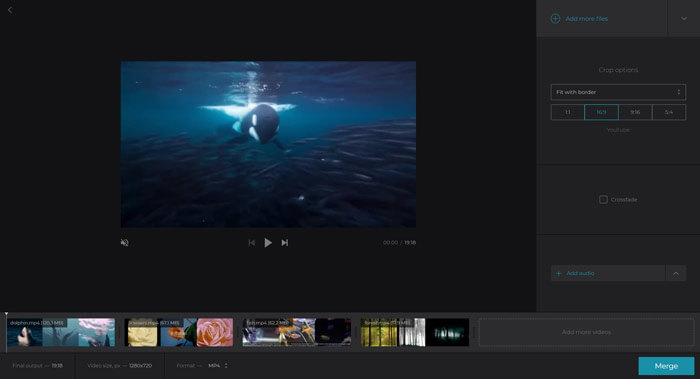Screen dimensions: 700x379
Task: Select the forest clip in the timeline
Action: pyautogui.click(x=415, y=332)
